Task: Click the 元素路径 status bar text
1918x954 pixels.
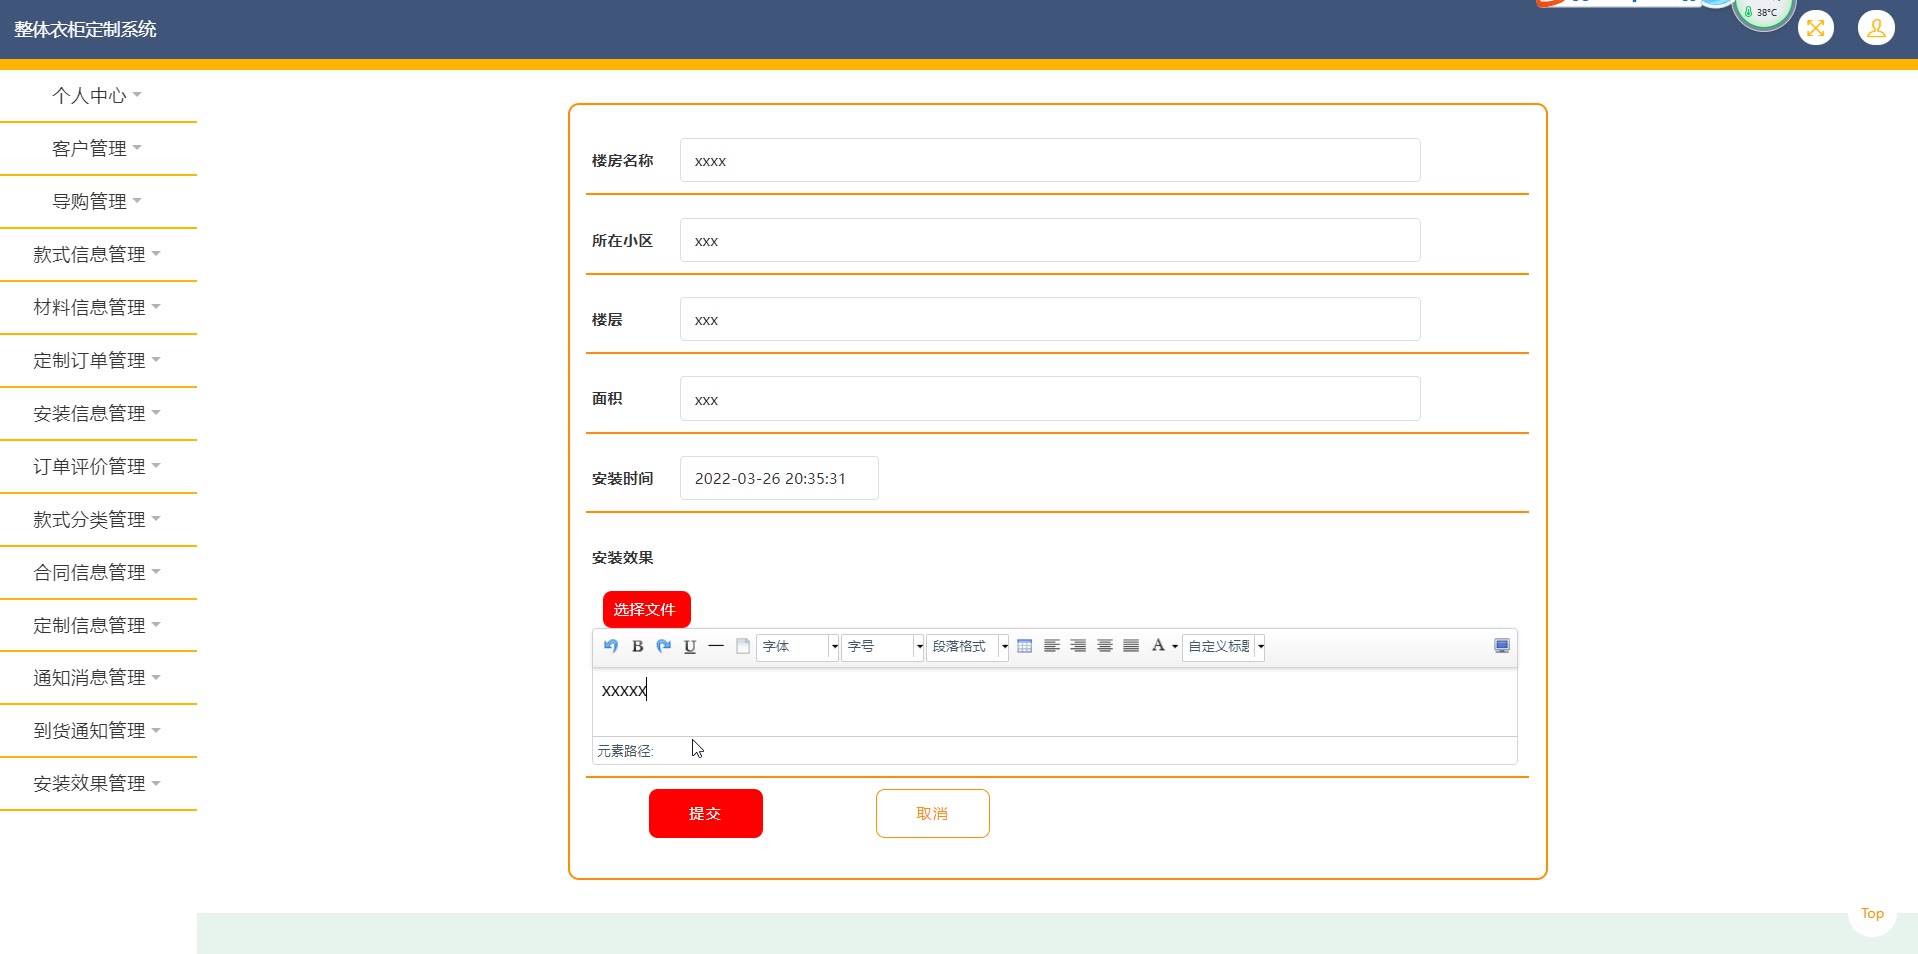Action: (625, 751)
